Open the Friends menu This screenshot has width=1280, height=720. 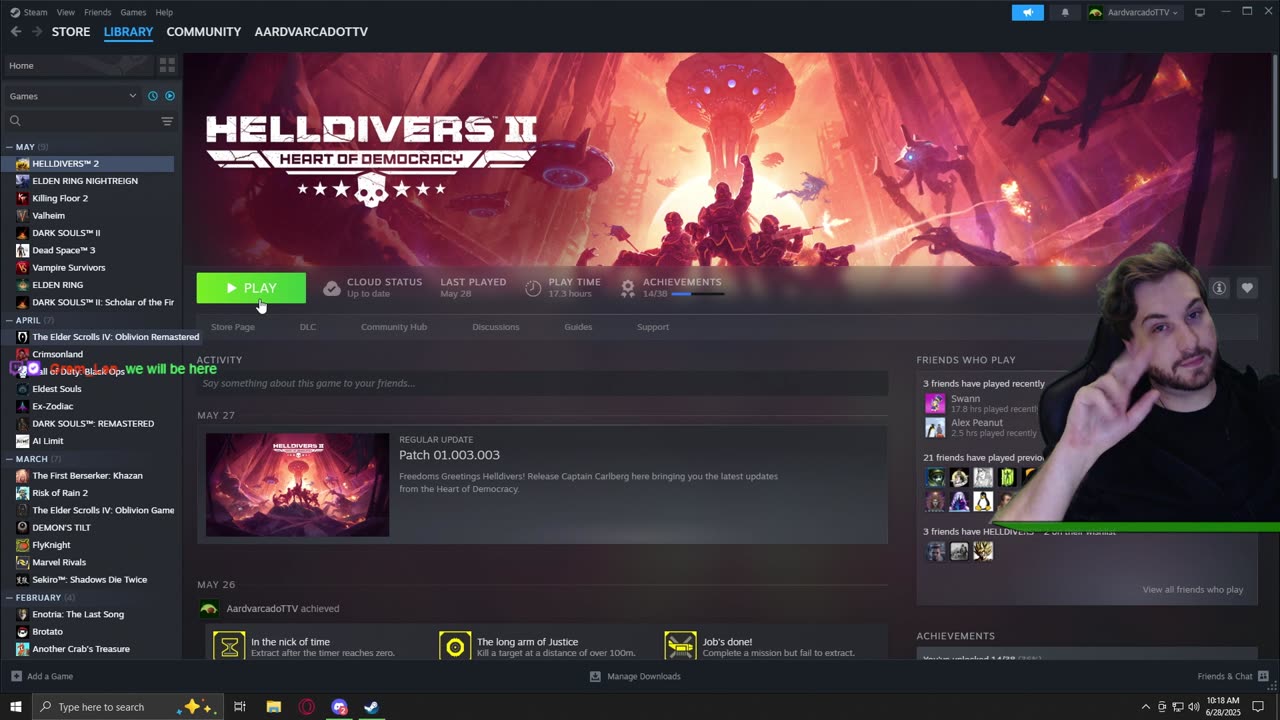click(x=98, y=12)
